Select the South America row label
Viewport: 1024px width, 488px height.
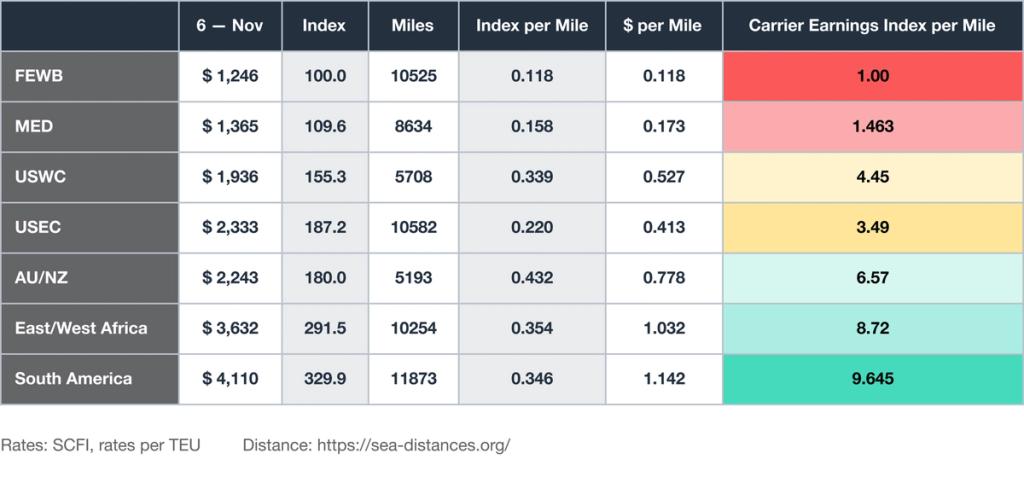[x=89, y=379]
